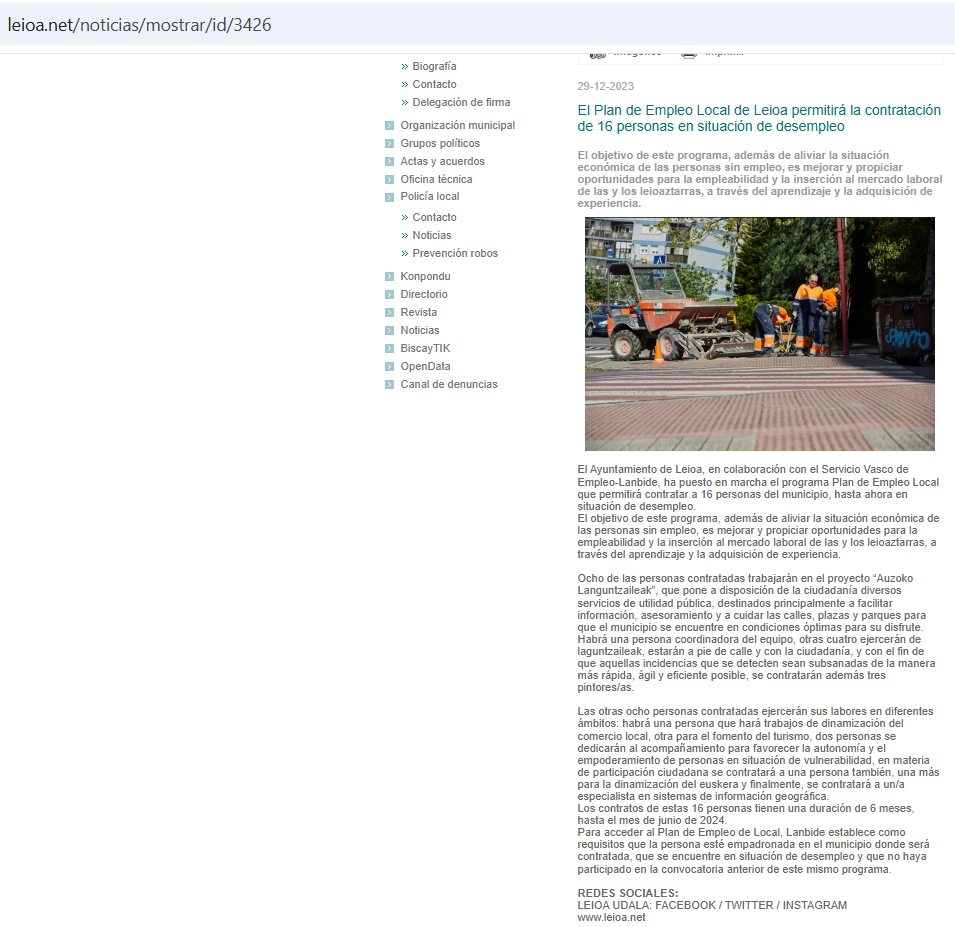Click the arrow icon next to OpenData
The image size is (955, 927).
390,367
